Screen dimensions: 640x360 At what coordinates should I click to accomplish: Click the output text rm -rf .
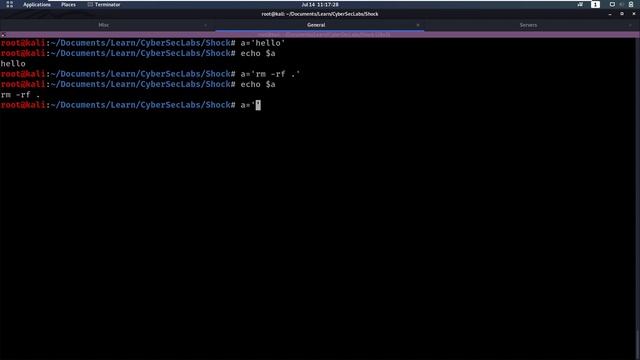click(20, 95)
